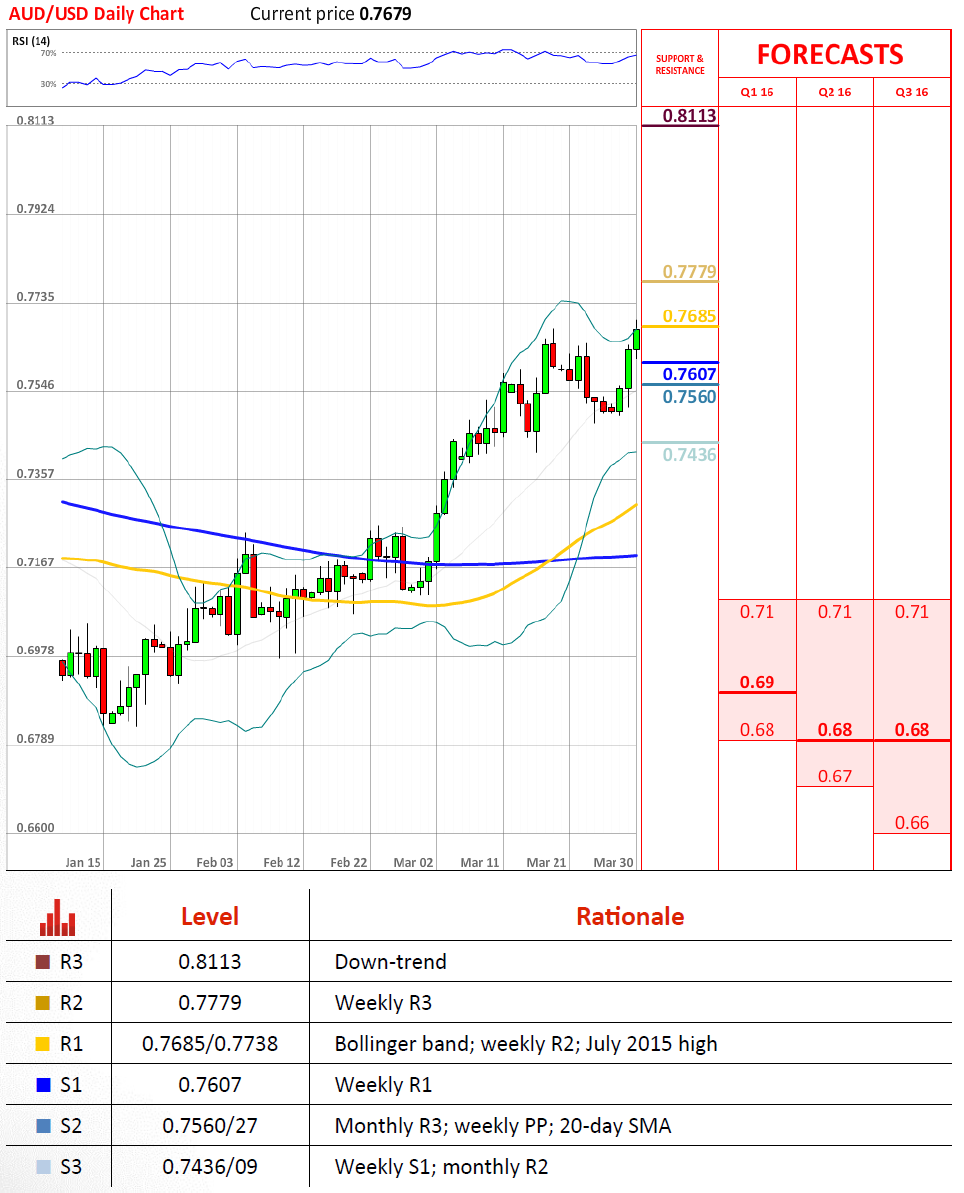Click the 0.7436 support level label

coord(689,454)
